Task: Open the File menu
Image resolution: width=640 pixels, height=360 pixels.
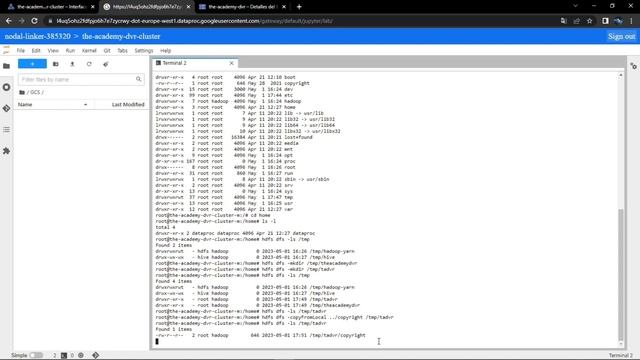Action: point(21,51)
